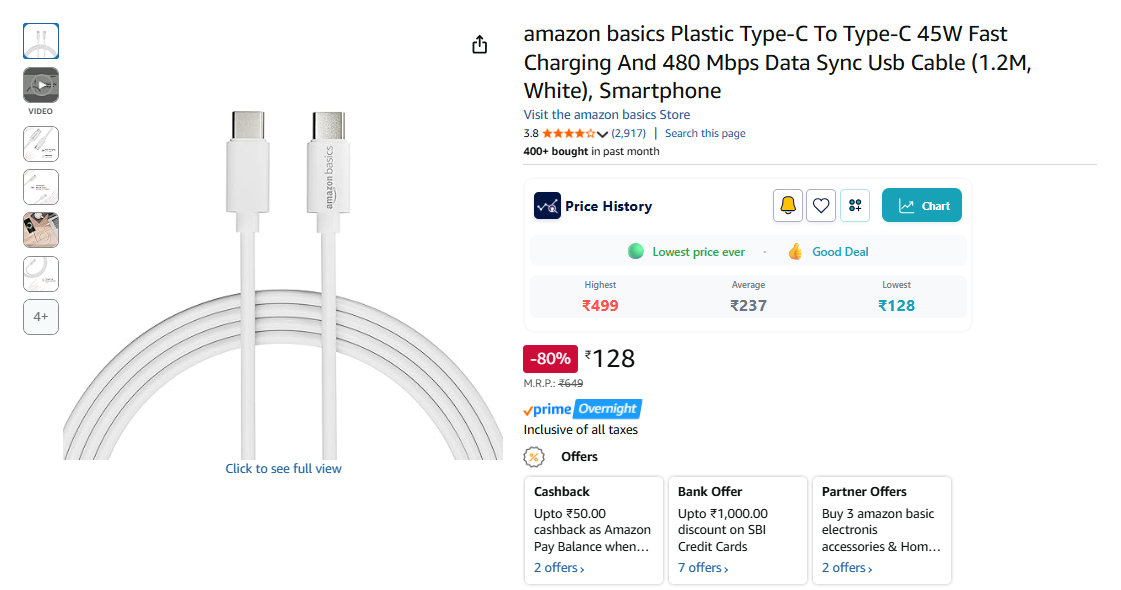Click the Offers percent badge icon
The height and width of the screenshot is (590, 1121).
[x=534, y=457]
